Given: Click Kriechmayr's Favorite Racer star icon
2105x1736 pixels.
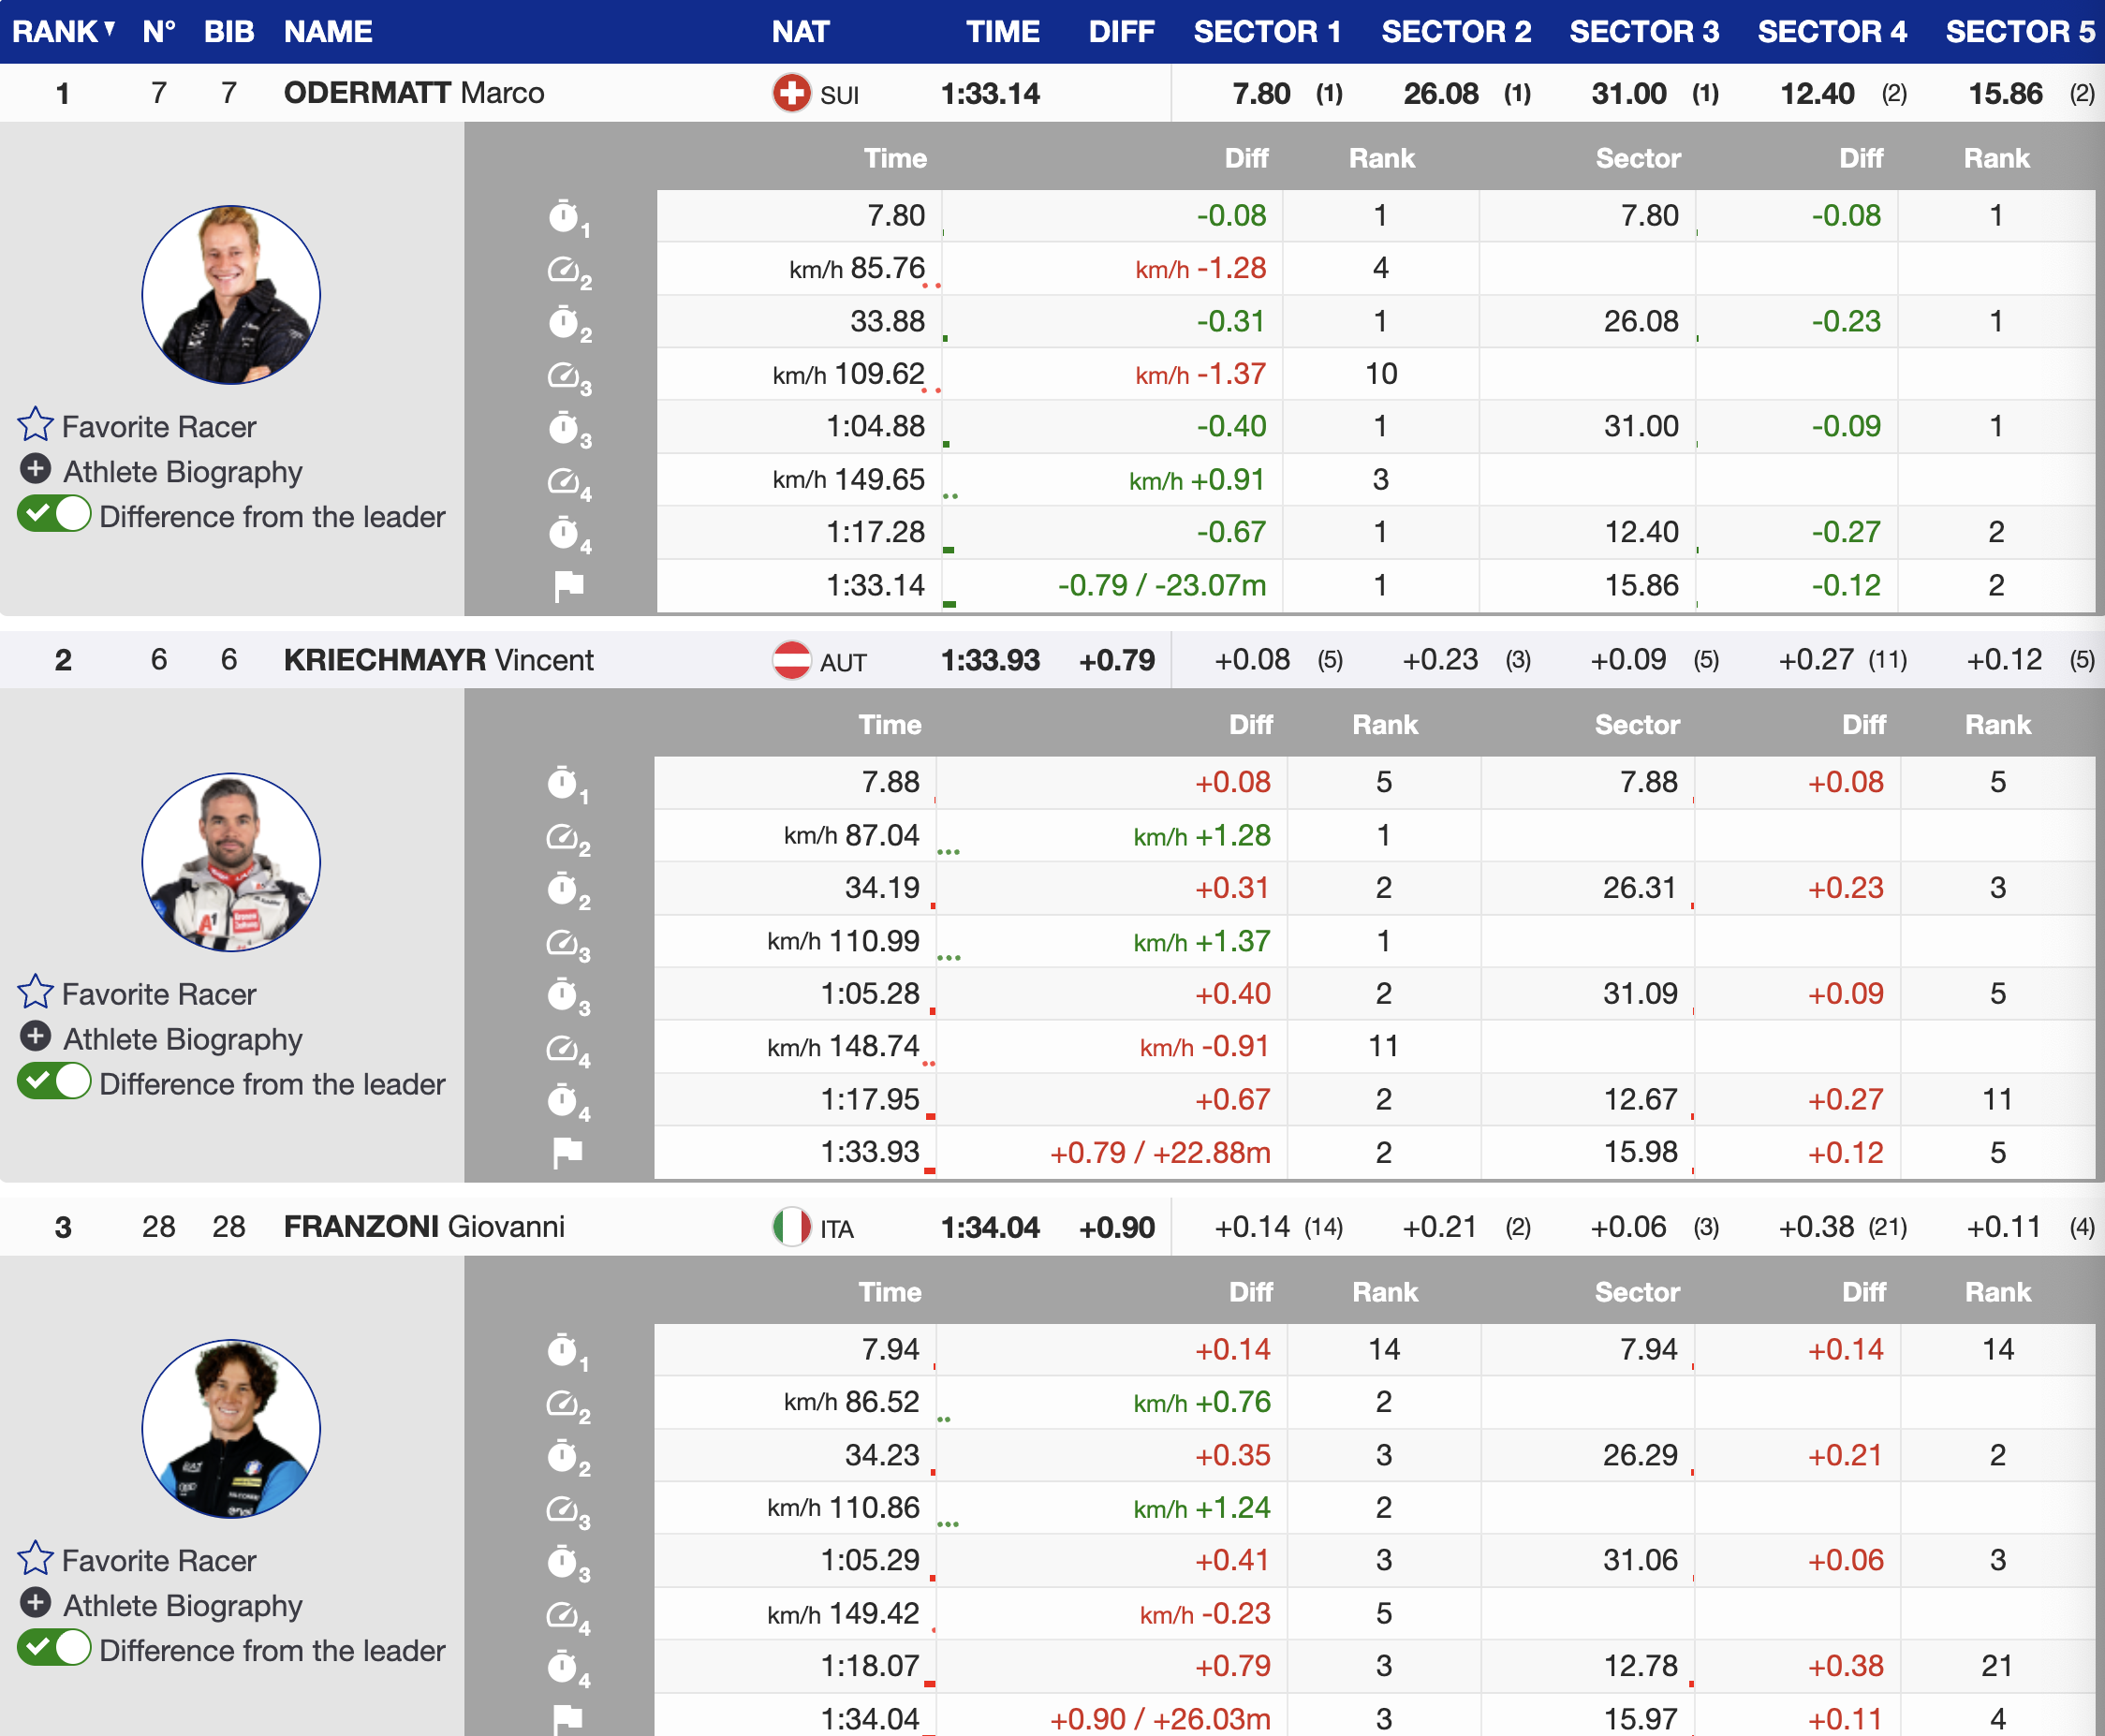Looking at the screenshot, I should [35, 992].
